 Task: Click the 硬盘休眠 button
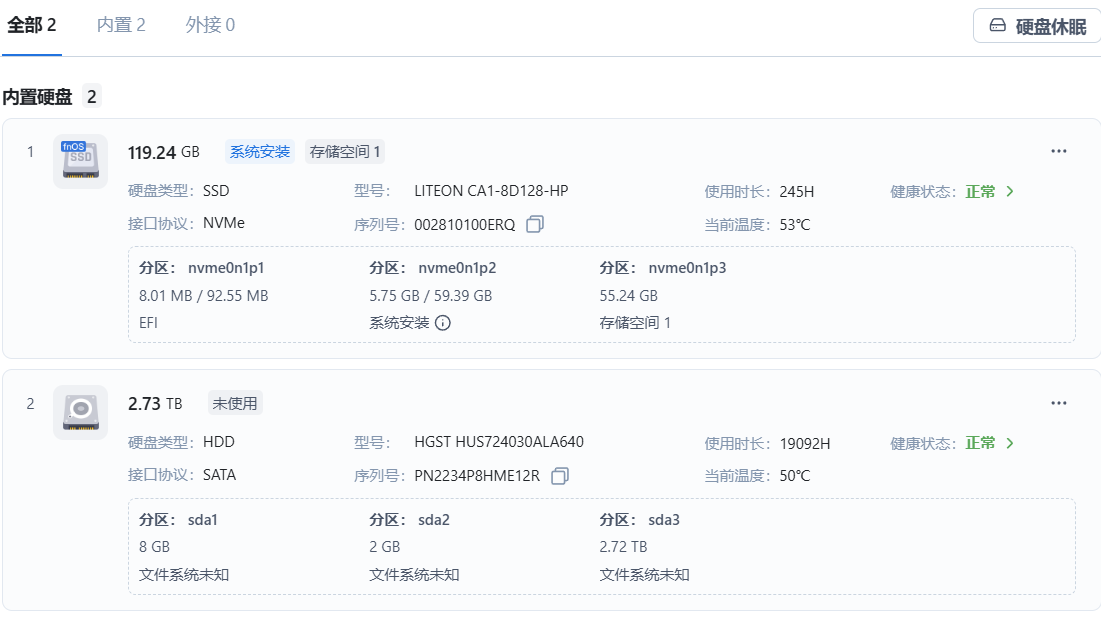tap(1038, 26)
